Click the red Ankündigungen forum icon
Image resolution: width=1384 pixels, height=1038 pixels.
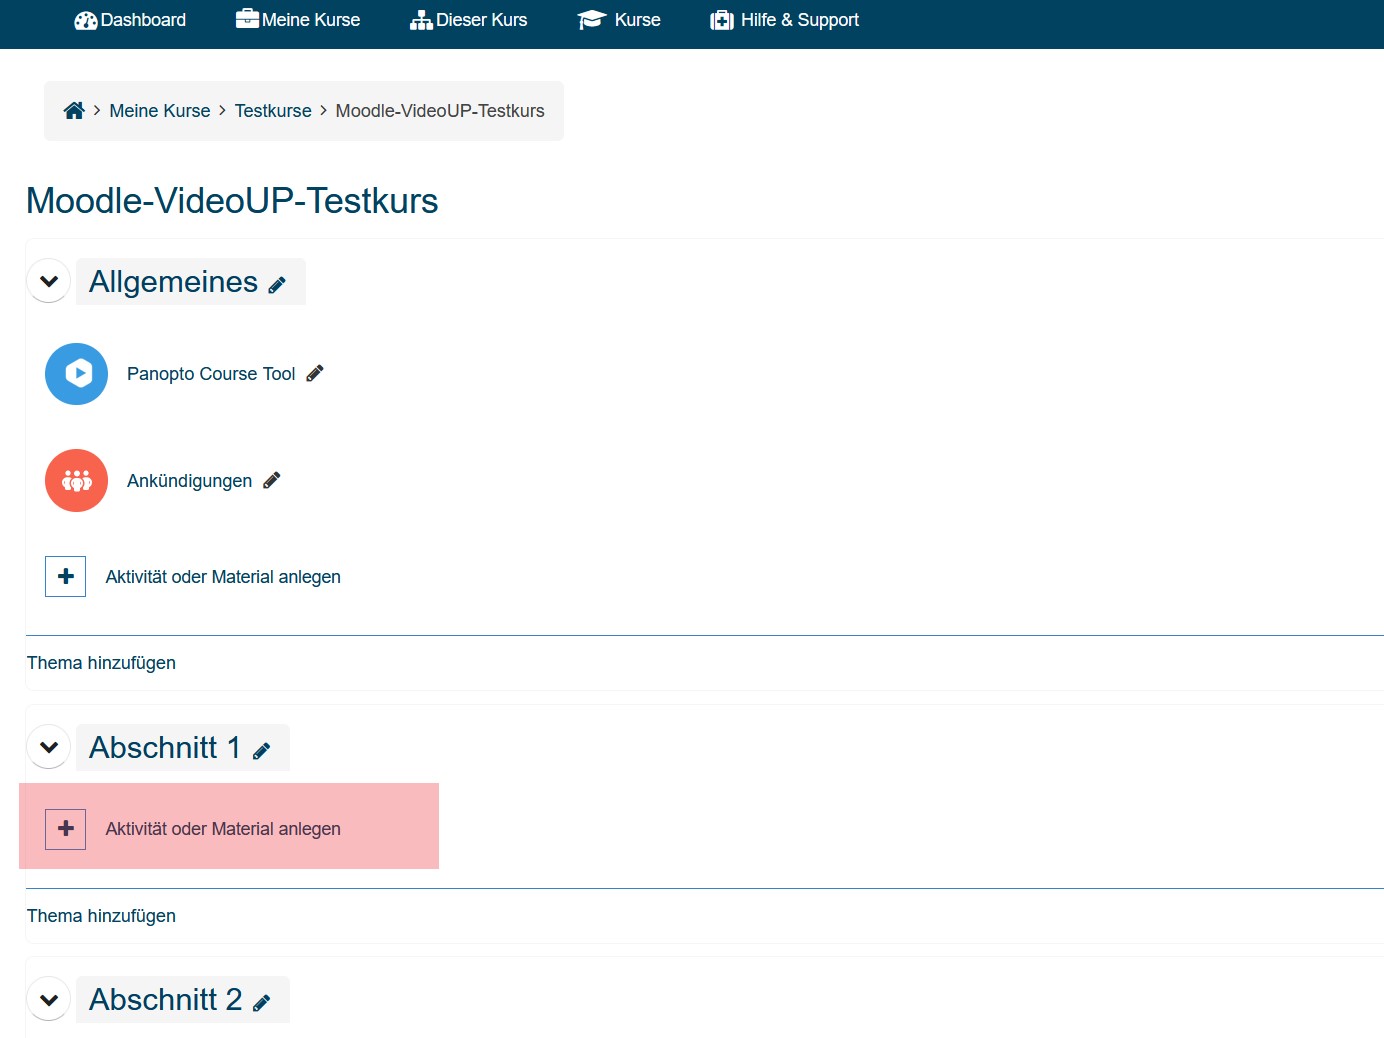click(76, 481)
